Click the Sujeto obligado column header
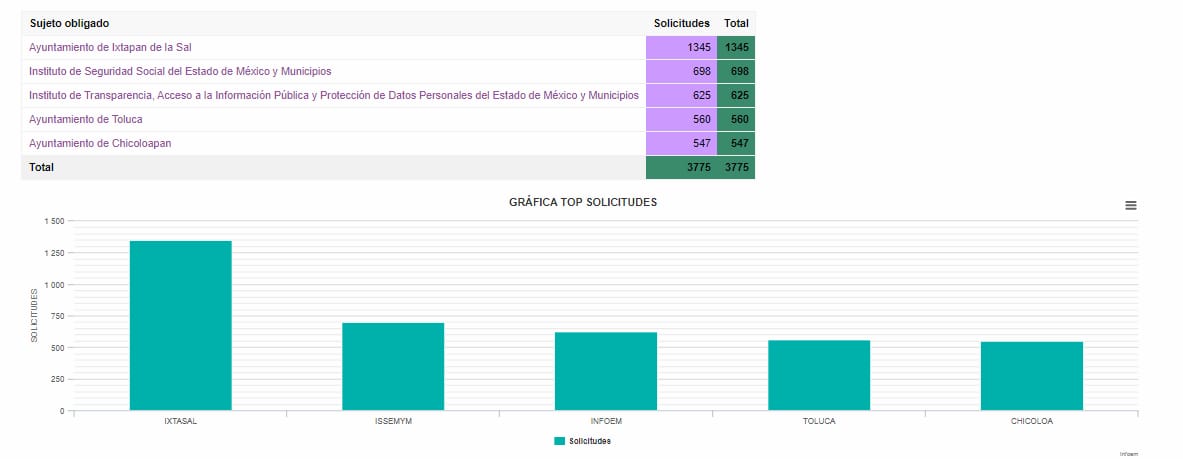Image resolution: width=1183 pixels, height=459 pixels. [x=70, y=23]
